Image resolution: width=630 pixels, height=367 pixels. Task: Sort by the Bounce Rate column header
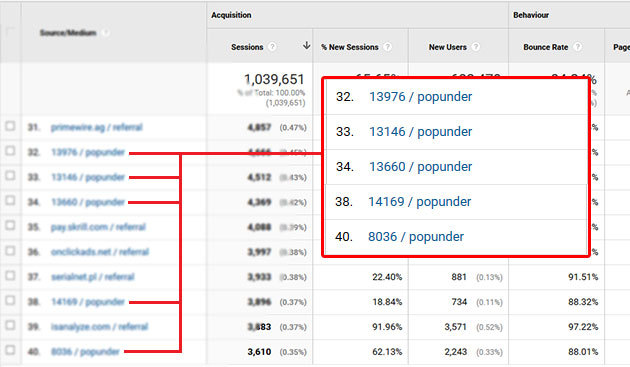point(546,47)
